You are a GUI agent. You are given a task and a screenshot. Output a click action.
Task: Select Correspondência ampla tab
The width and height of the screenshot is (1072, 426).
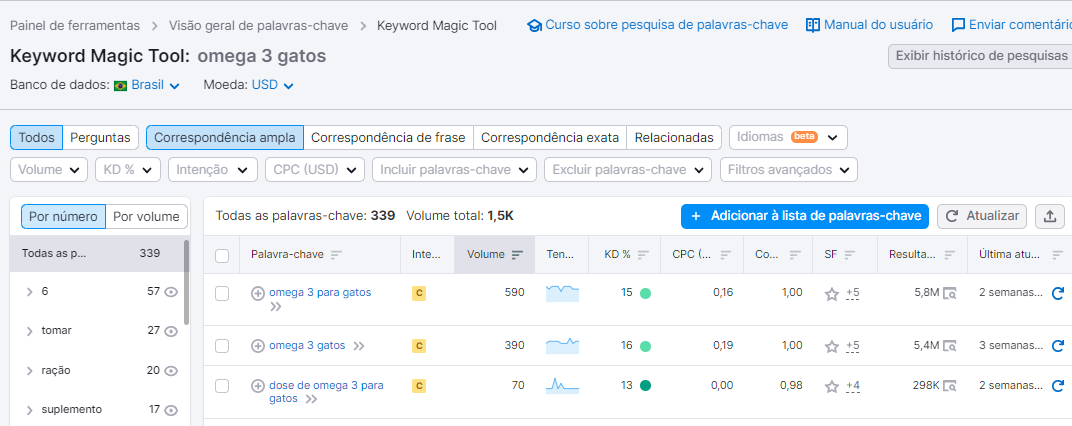(x=224, y=137)
